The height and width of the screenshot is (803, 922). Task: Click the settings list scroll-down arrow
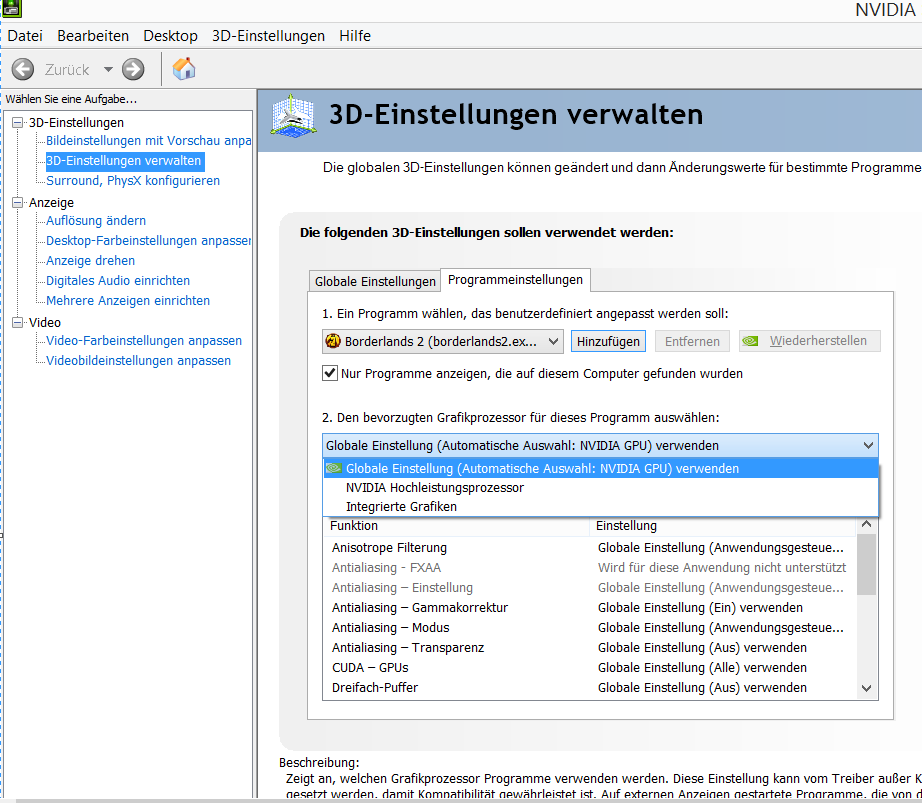click(866, 688)
